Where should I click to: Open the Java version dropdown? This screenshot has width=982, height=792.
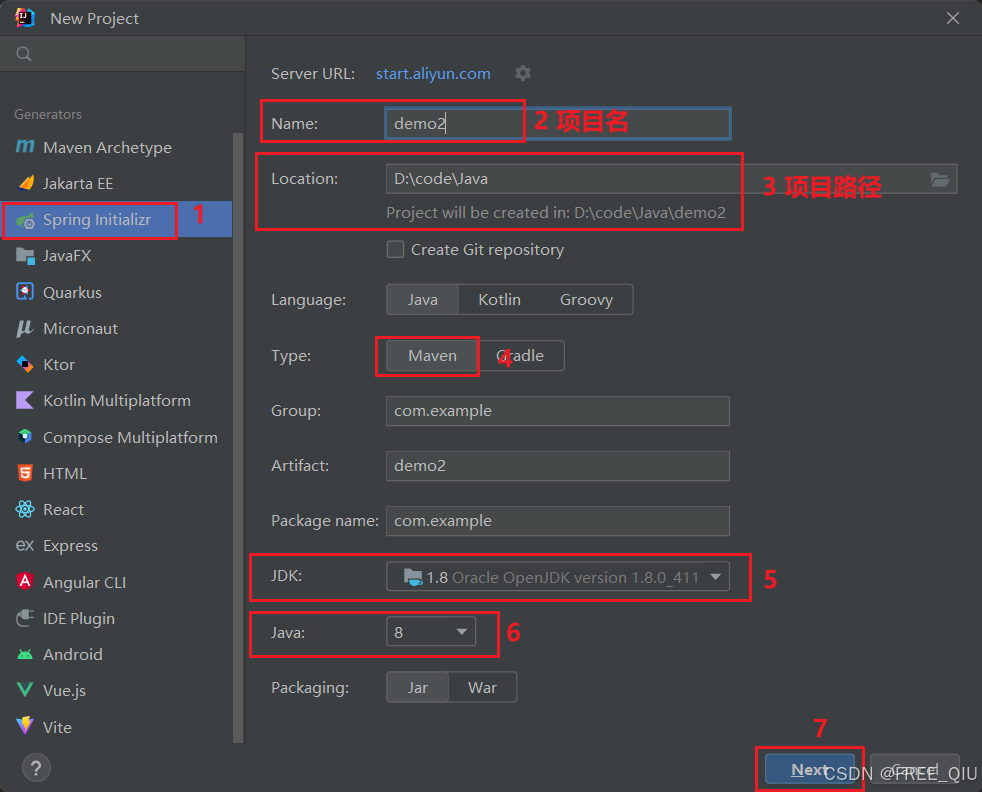click(431, 632)
